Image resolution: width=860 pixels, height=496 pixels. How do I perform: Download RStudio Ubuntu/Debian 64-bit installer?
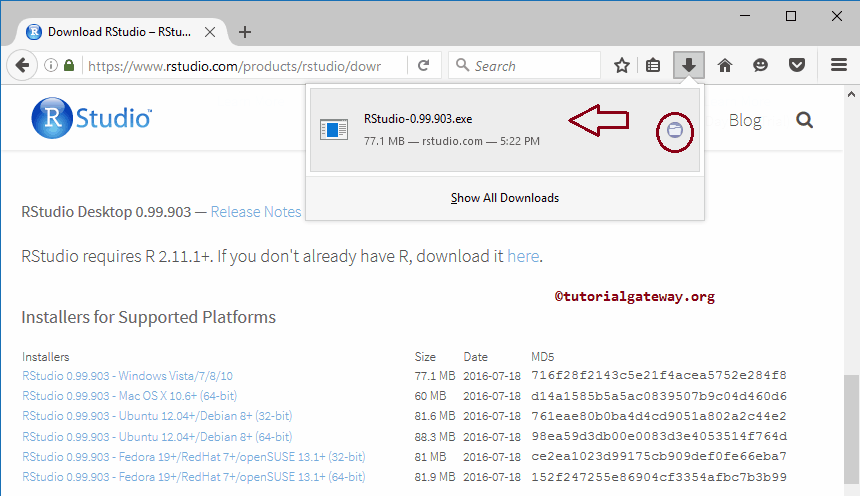[157, 437]
